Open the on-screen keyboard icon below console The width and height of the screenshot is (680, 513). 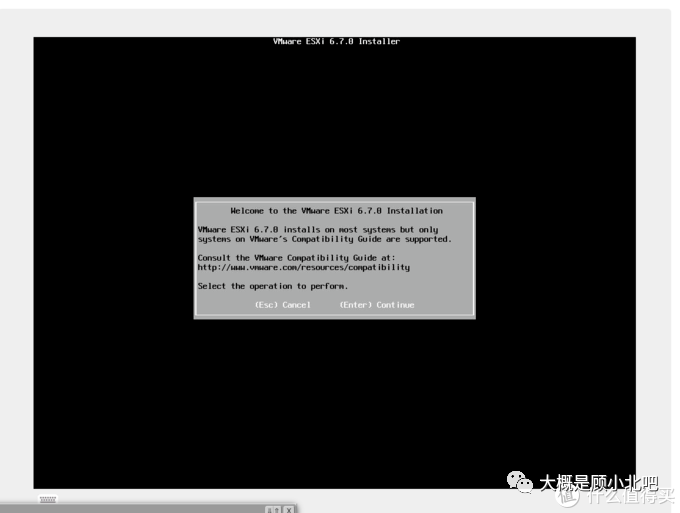pos(48,499)
